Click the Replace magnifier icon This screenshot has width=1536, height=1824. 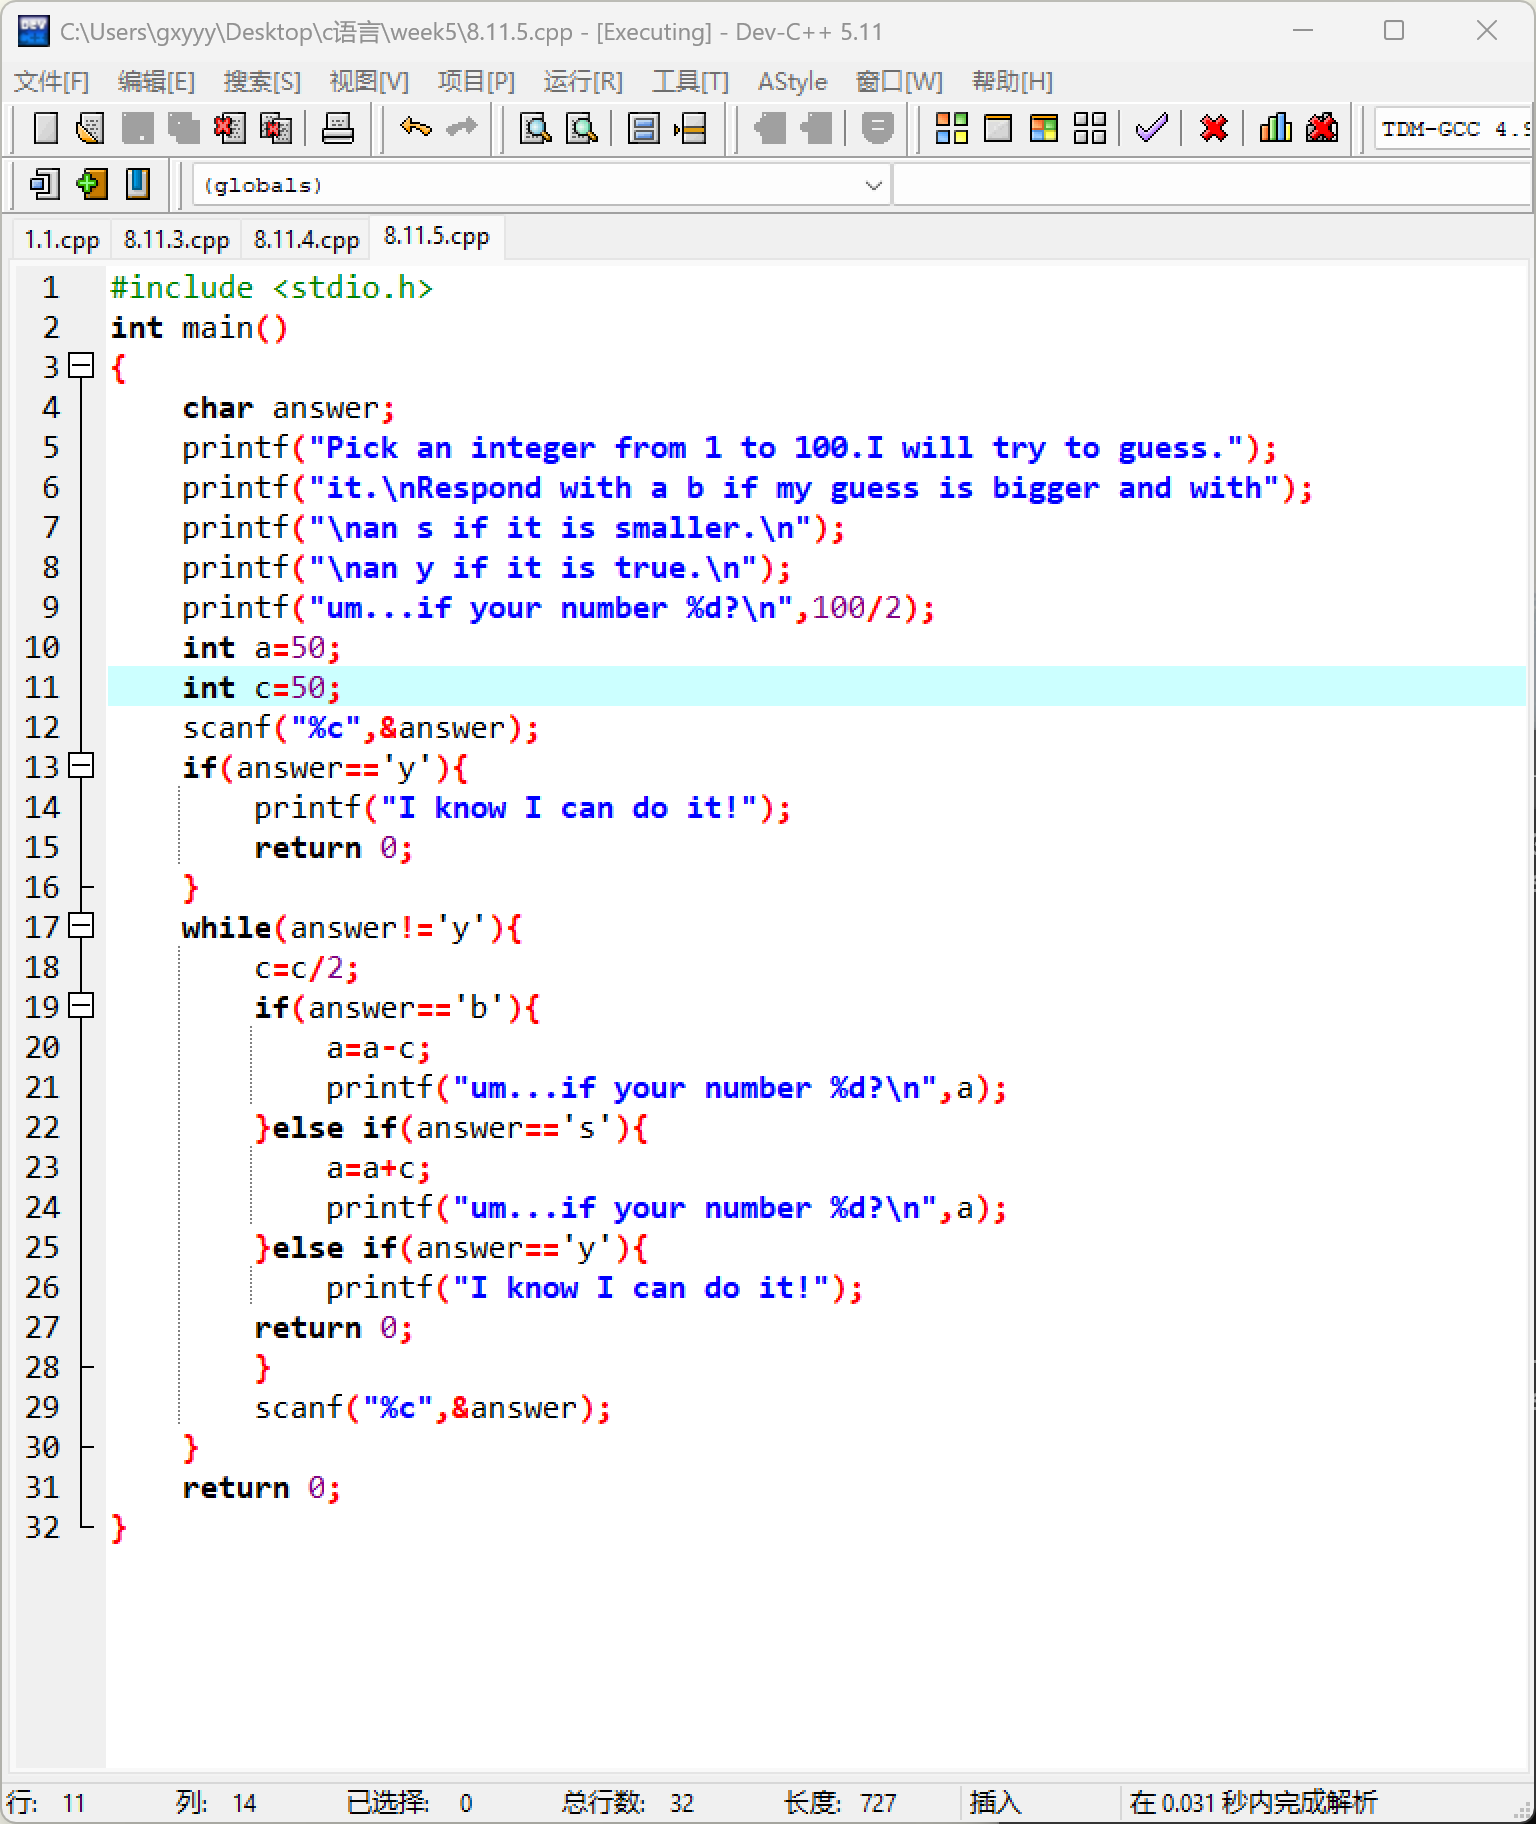pos(582,128)
